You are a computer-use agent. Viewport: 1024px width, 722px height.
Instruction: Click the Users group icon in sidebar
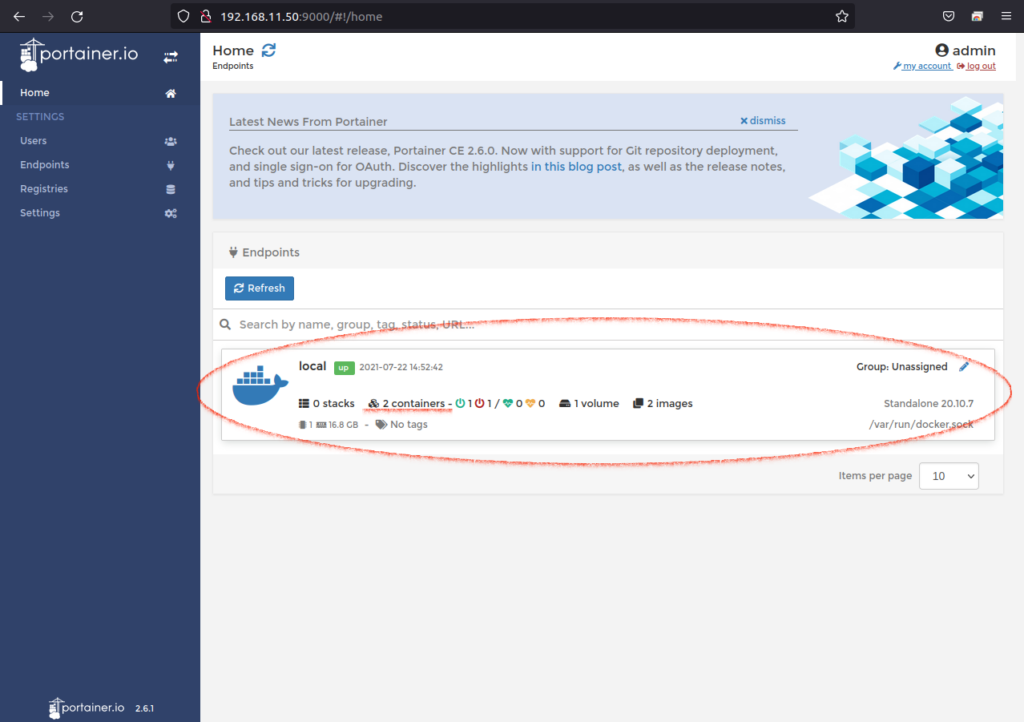pos(170,141)
